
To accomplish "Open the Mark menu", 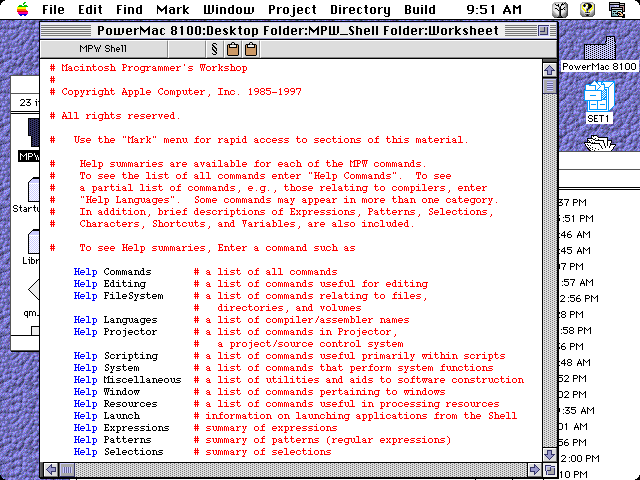I will 173,9.
